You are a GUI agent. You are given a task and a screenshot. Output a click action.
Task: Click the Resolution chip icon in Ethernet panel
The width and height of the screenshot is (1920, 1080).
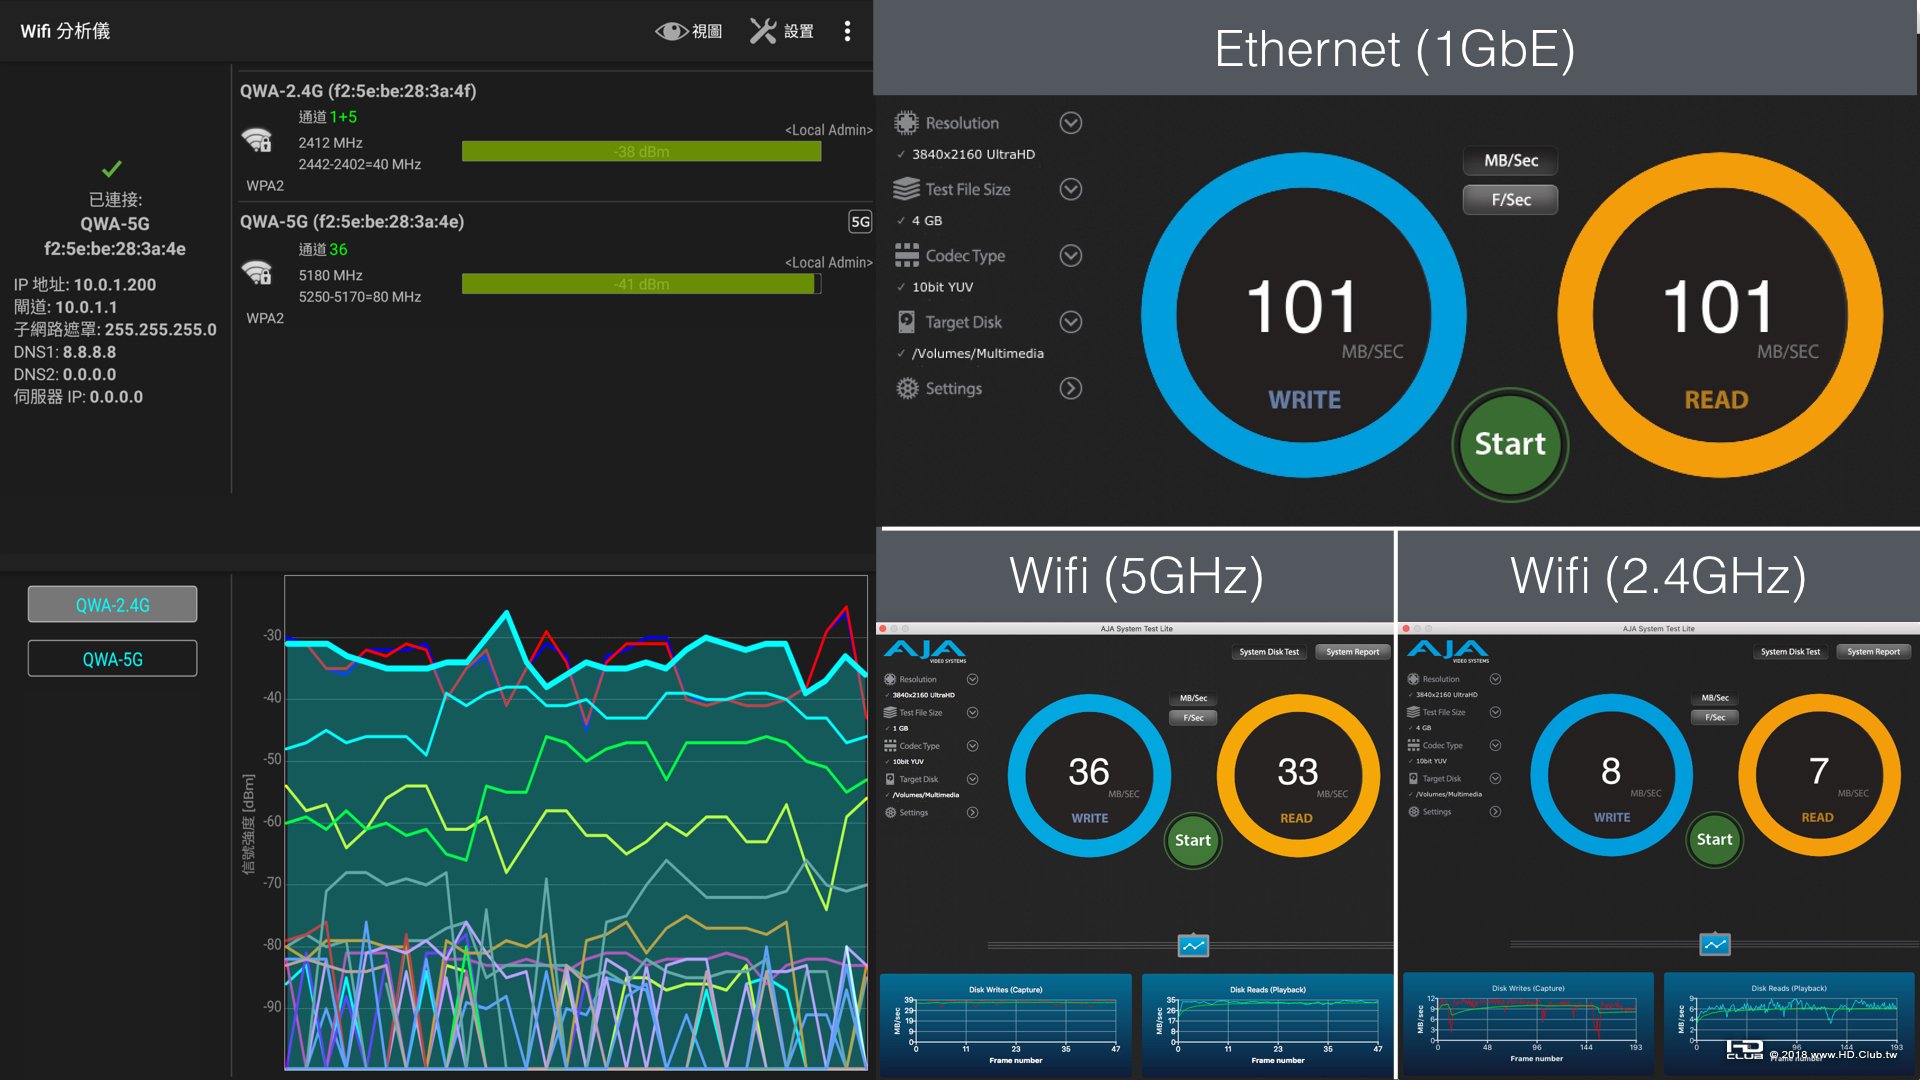click(906, 123)
